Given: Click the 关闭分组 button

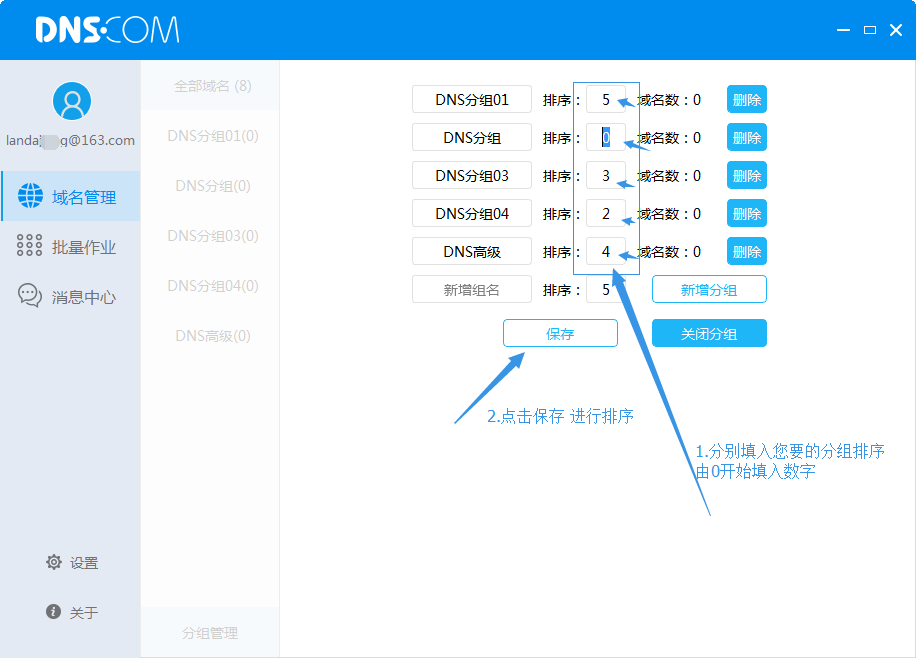Looking at the screenshot, I should tap(709, 334).
